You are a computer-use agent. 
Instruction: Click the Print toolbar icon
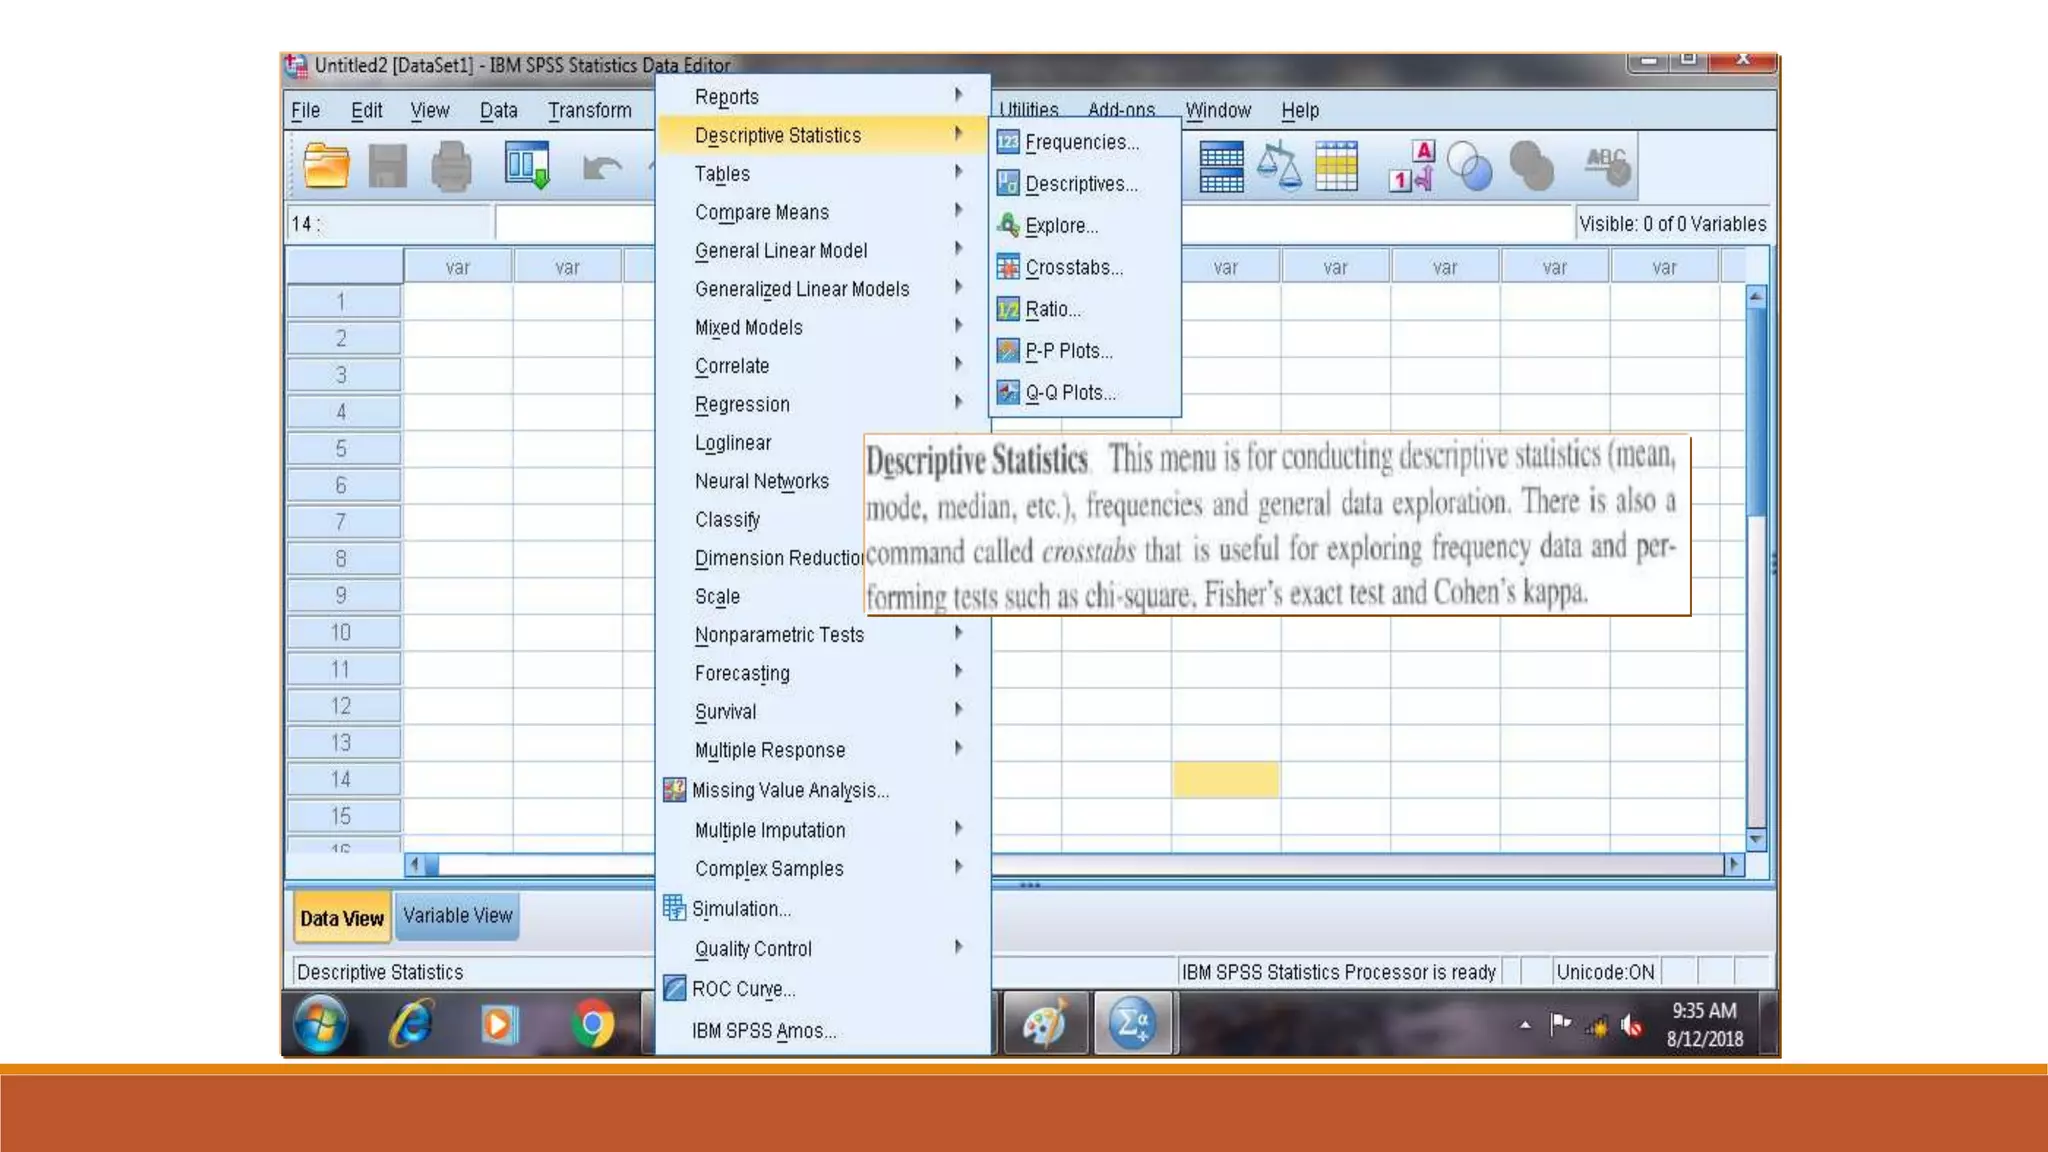[451, 166]
